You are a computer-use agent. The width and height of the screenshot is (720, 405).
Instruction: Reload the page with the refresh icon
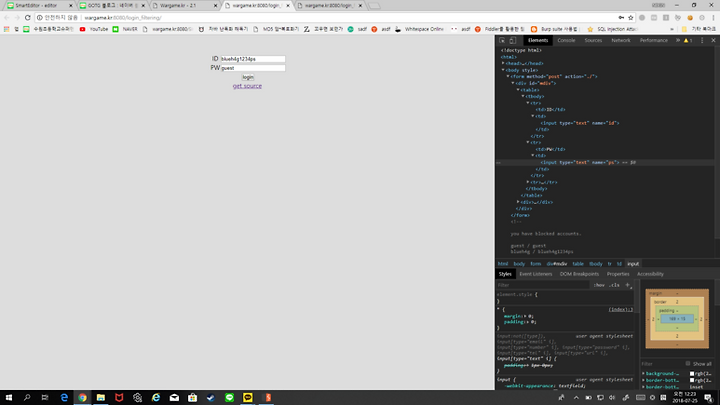(28, 17)
